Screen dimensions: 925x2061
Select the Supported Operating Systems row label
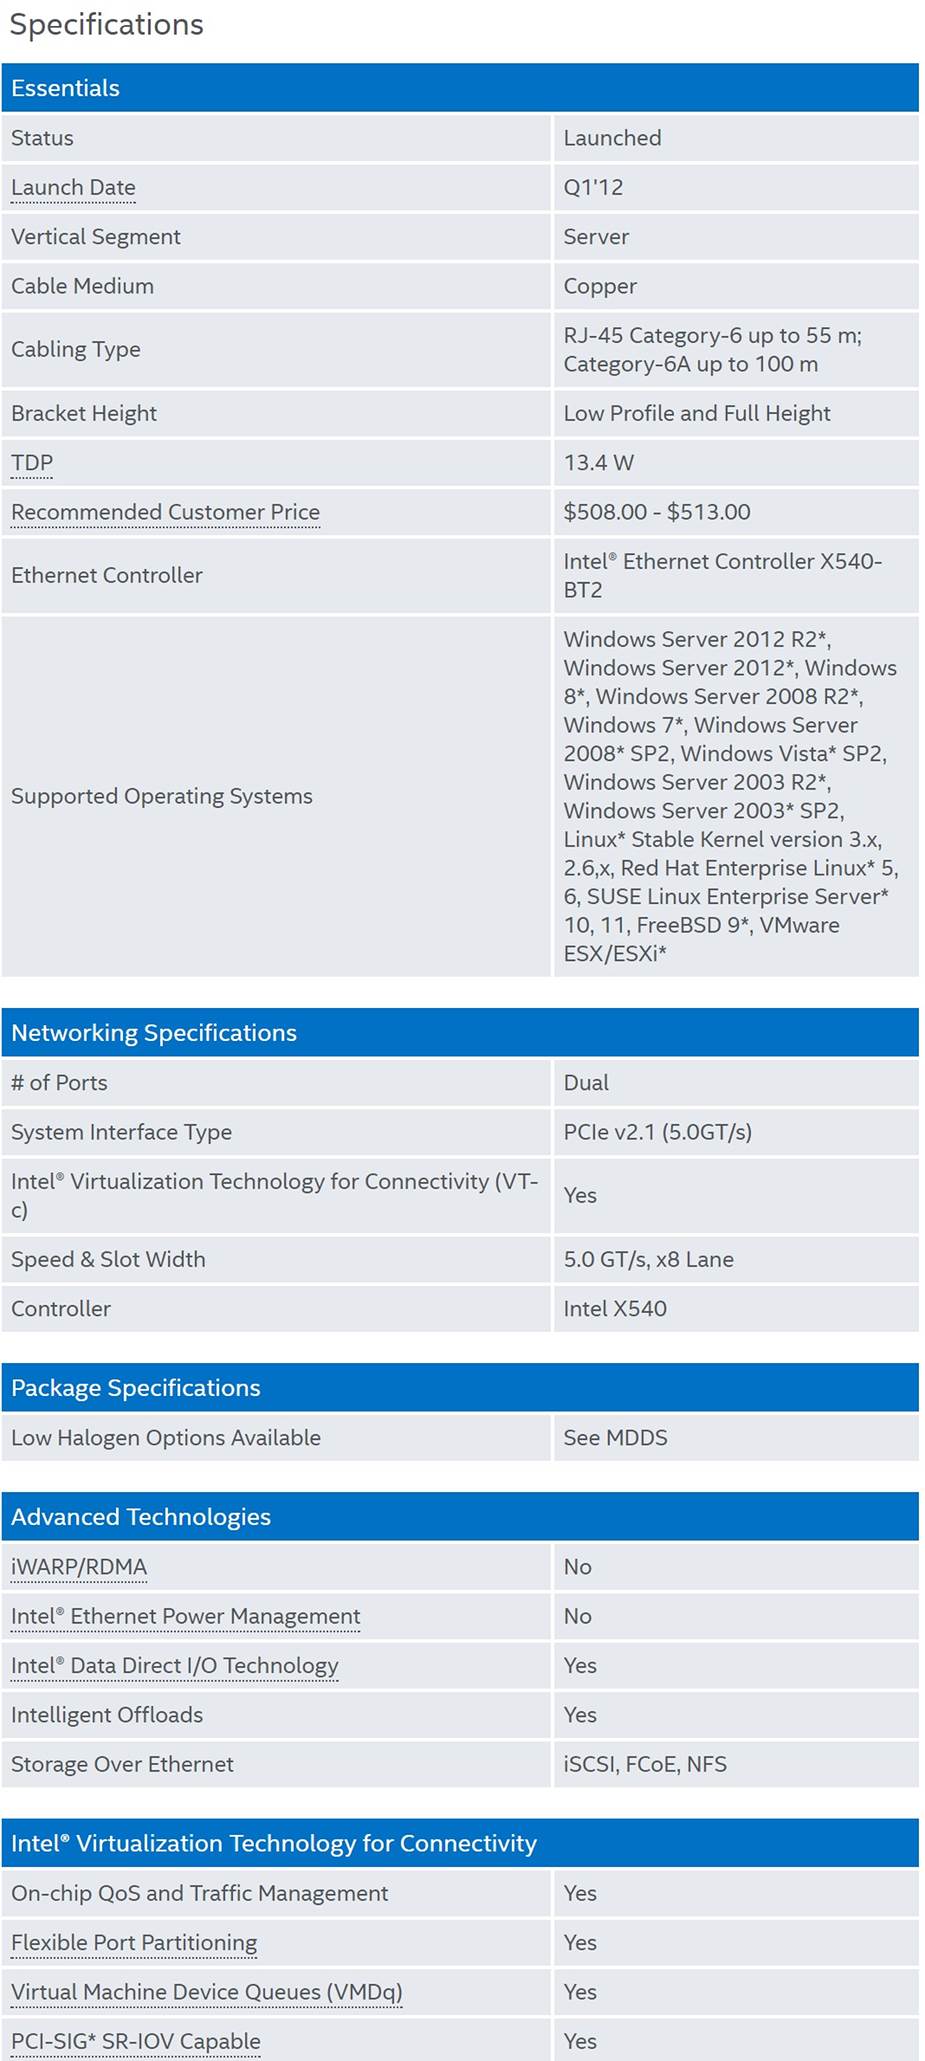(x=162, y=796)
